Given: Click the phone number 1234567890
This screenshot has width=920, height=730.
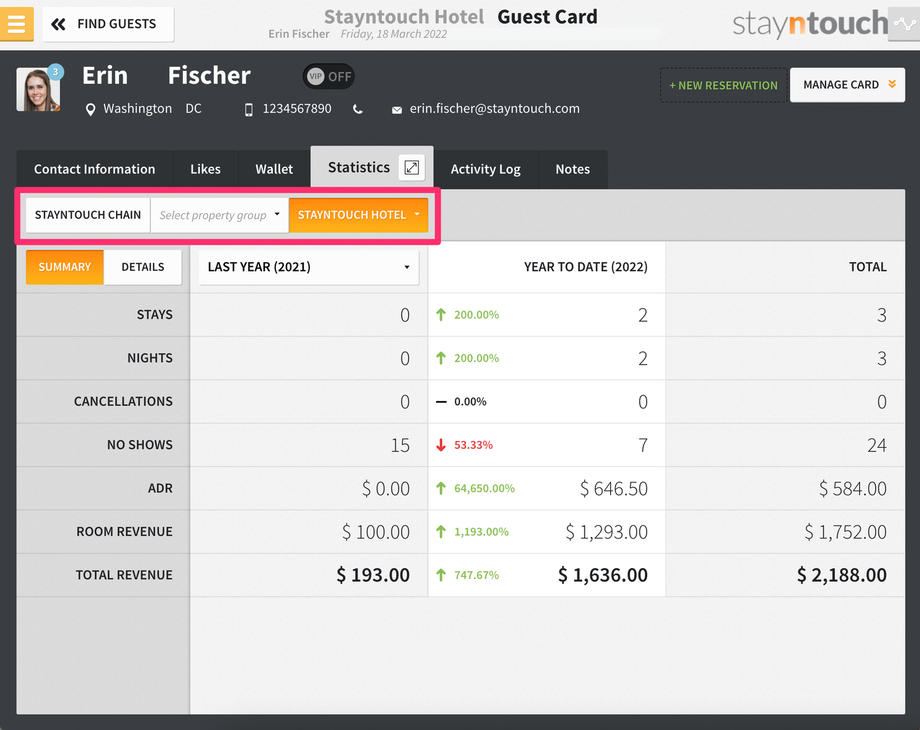Looking at the screenshot, I should 297,109.
